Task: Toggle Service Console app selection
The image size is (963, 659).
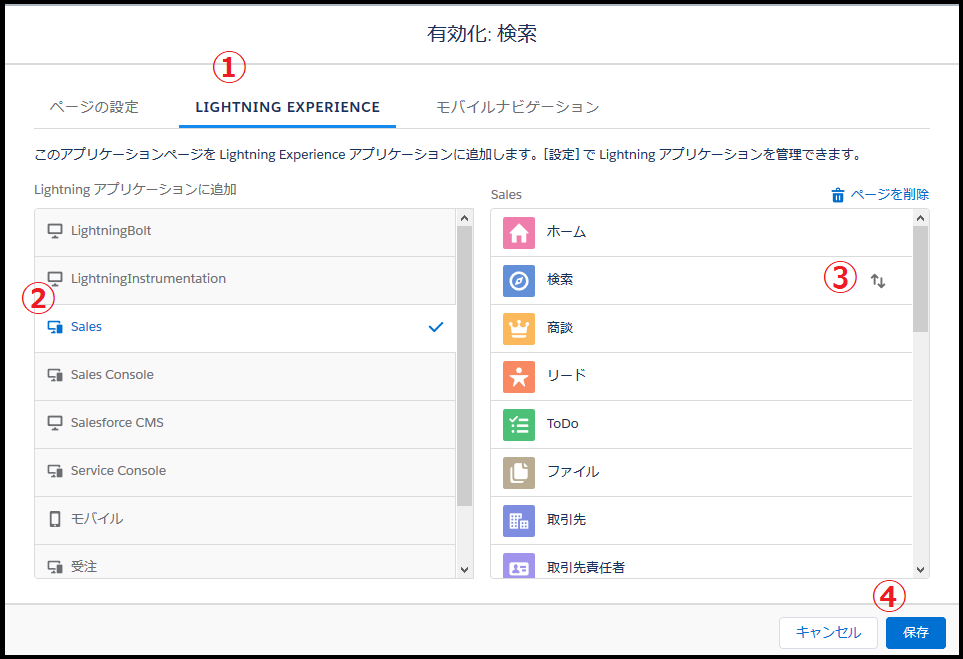Action: click(x=245, y=472)
